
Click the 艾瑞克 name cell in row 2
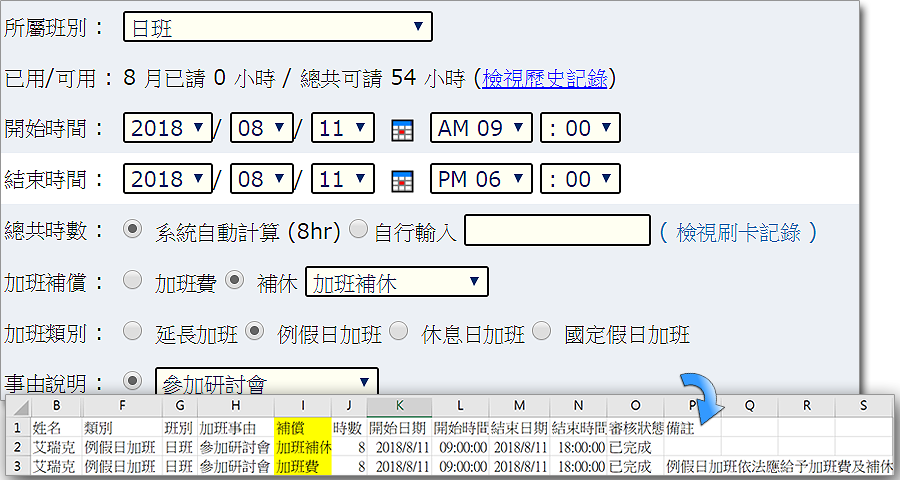56,447
